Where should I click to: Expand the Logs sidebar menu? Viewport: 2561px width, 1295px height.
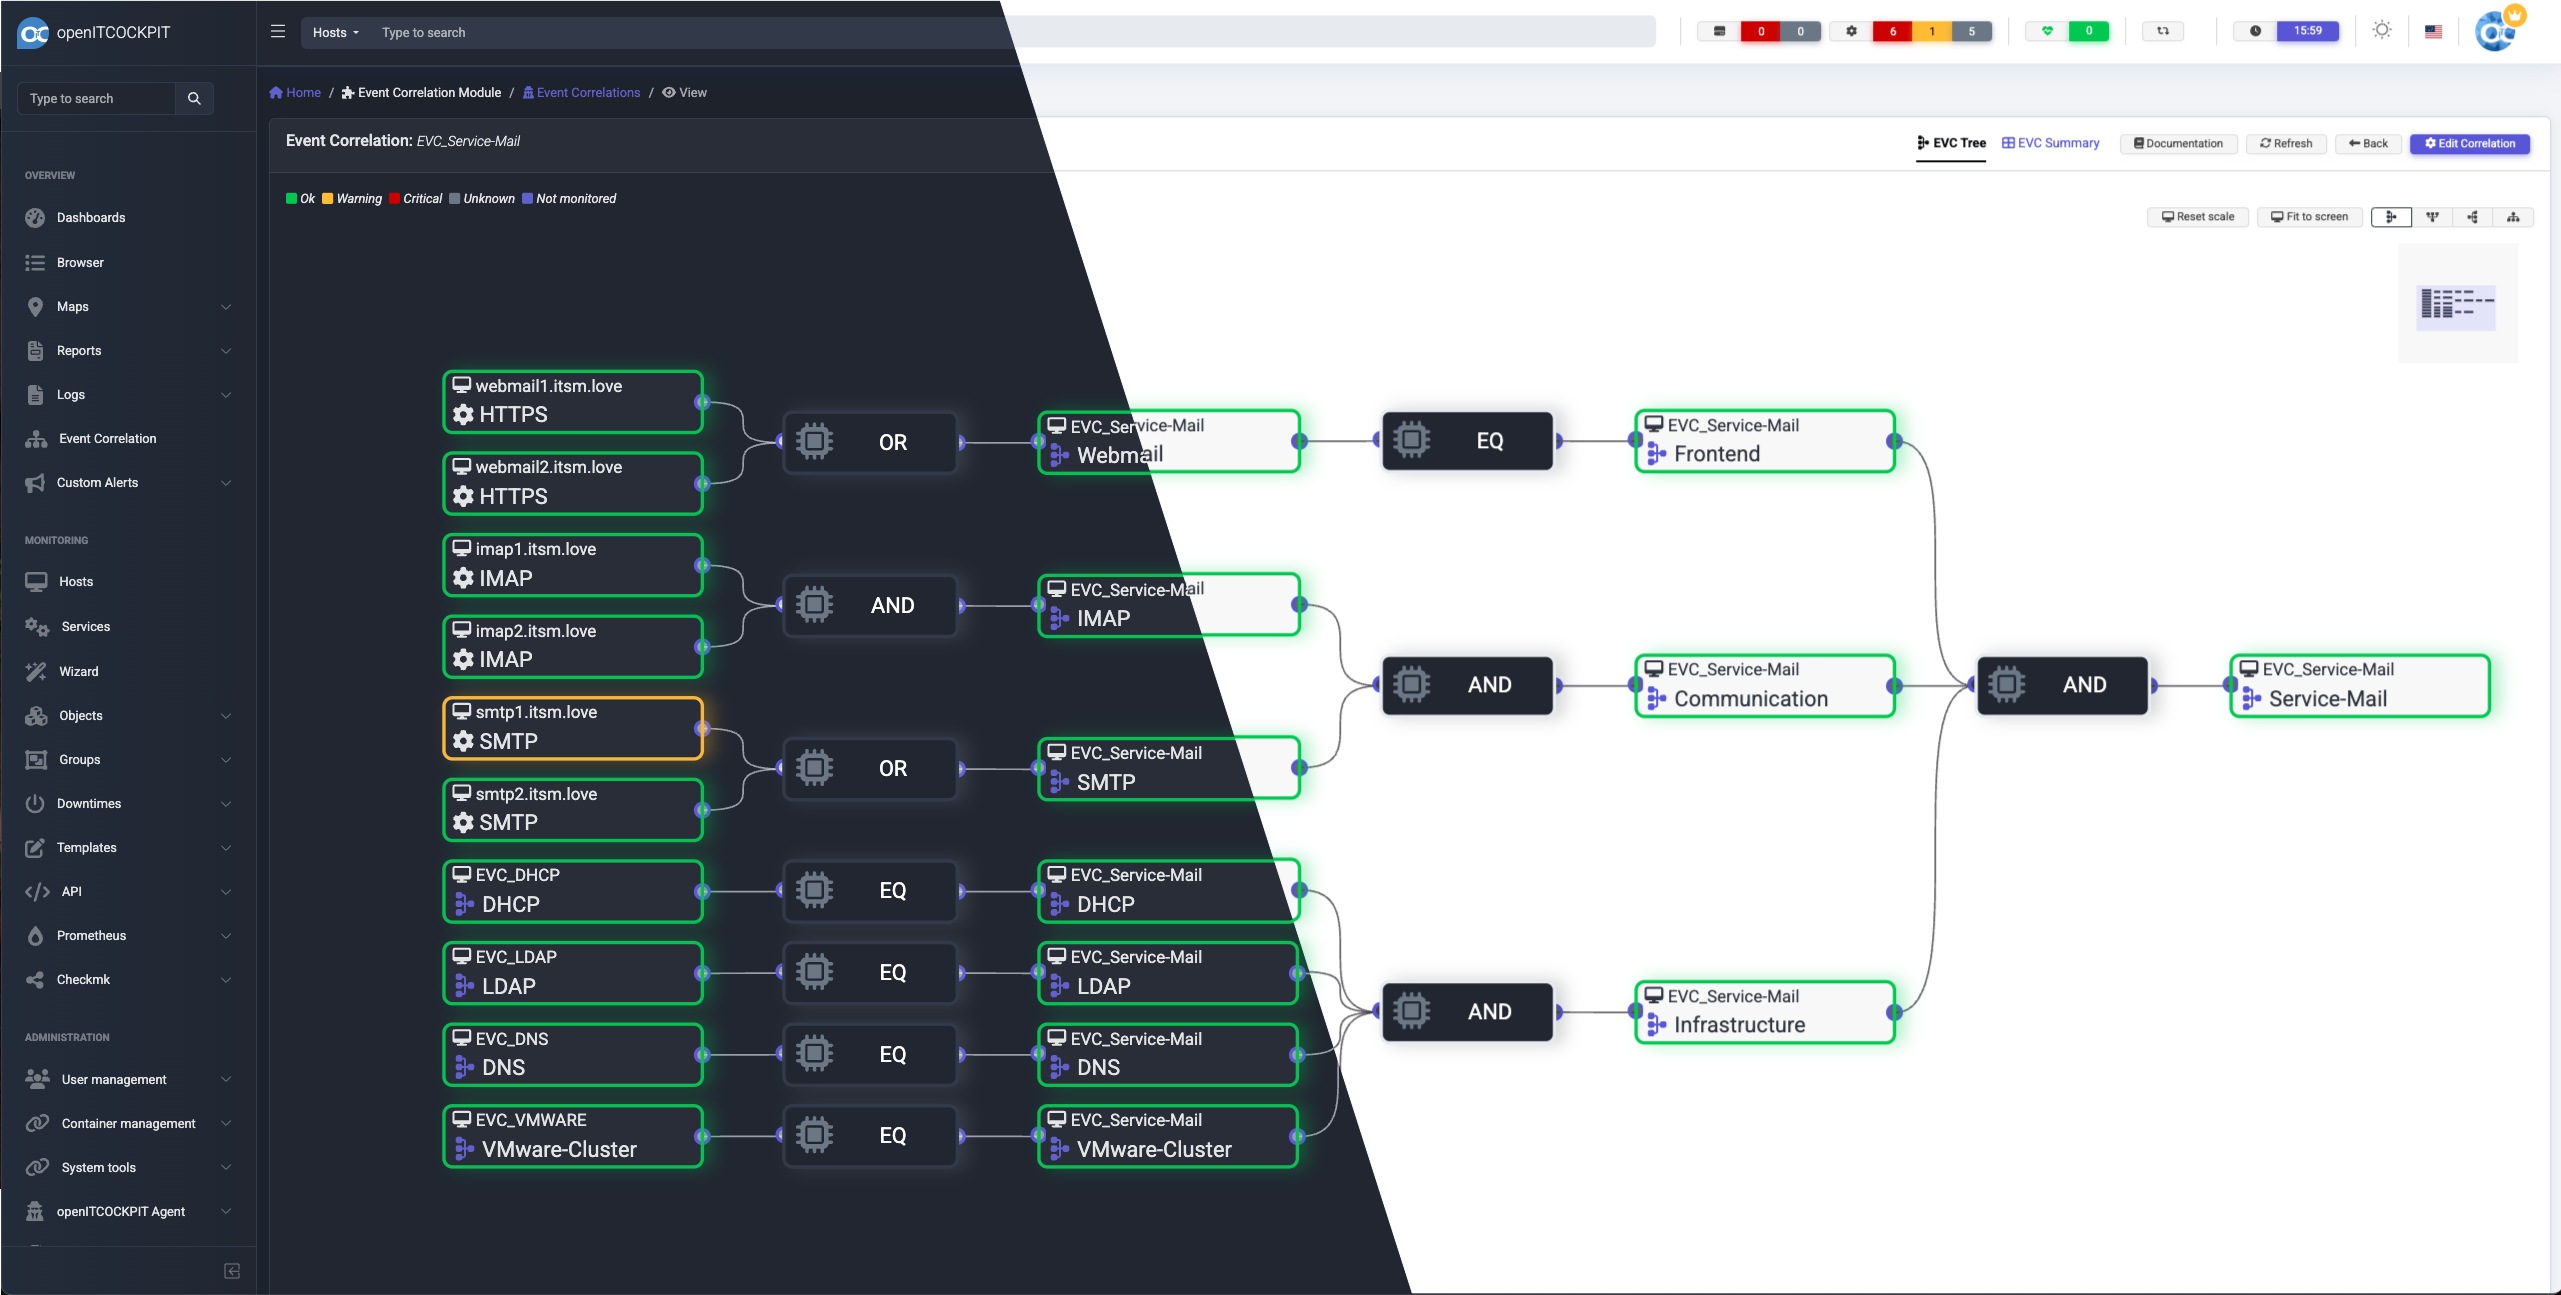pos(128,395)
